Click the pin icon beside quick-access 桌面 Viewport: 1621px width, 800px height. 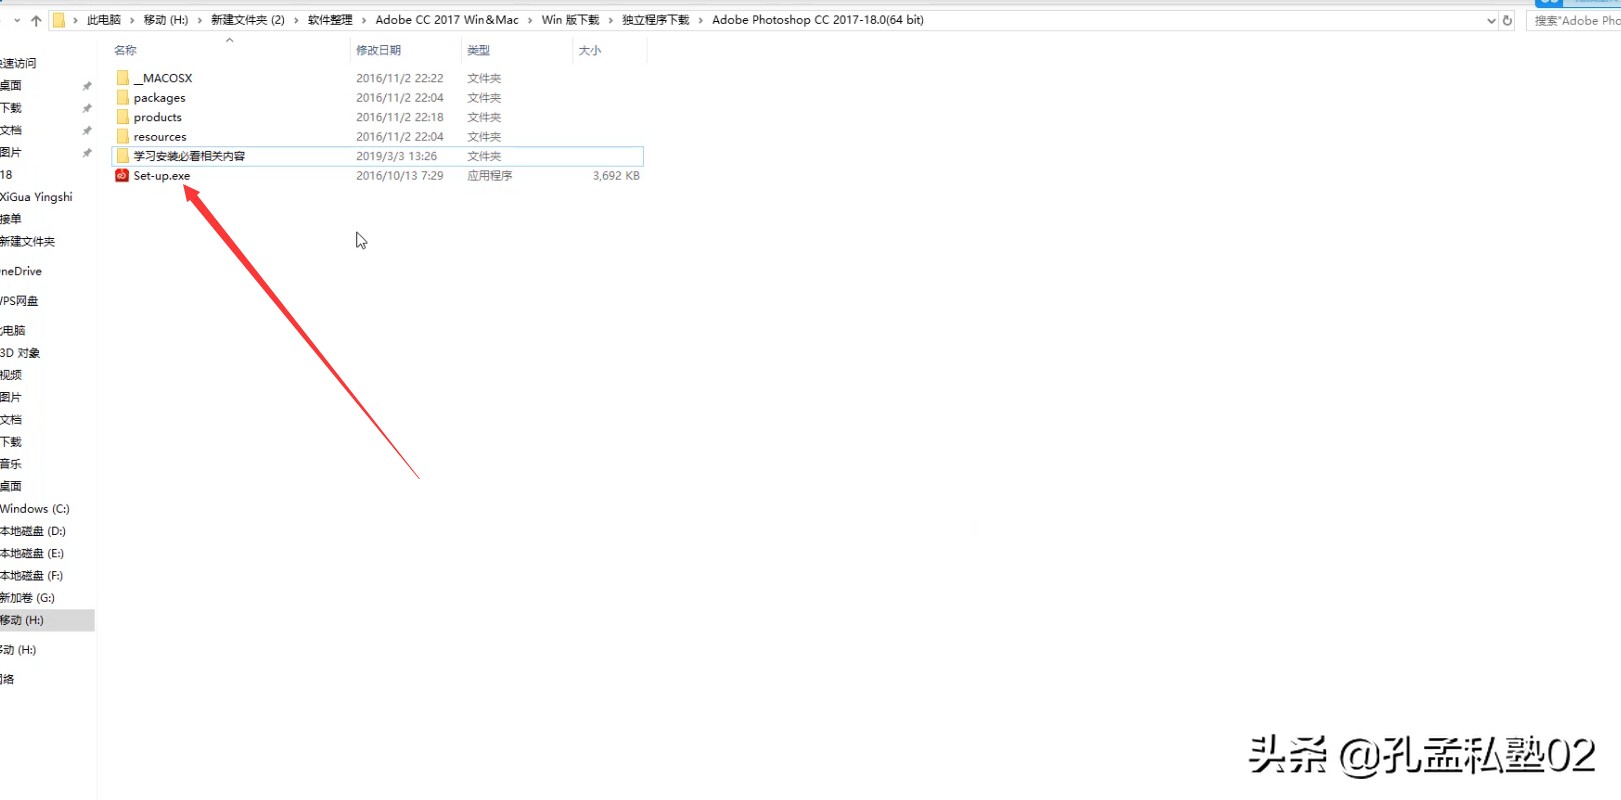(x=87, y=86)
